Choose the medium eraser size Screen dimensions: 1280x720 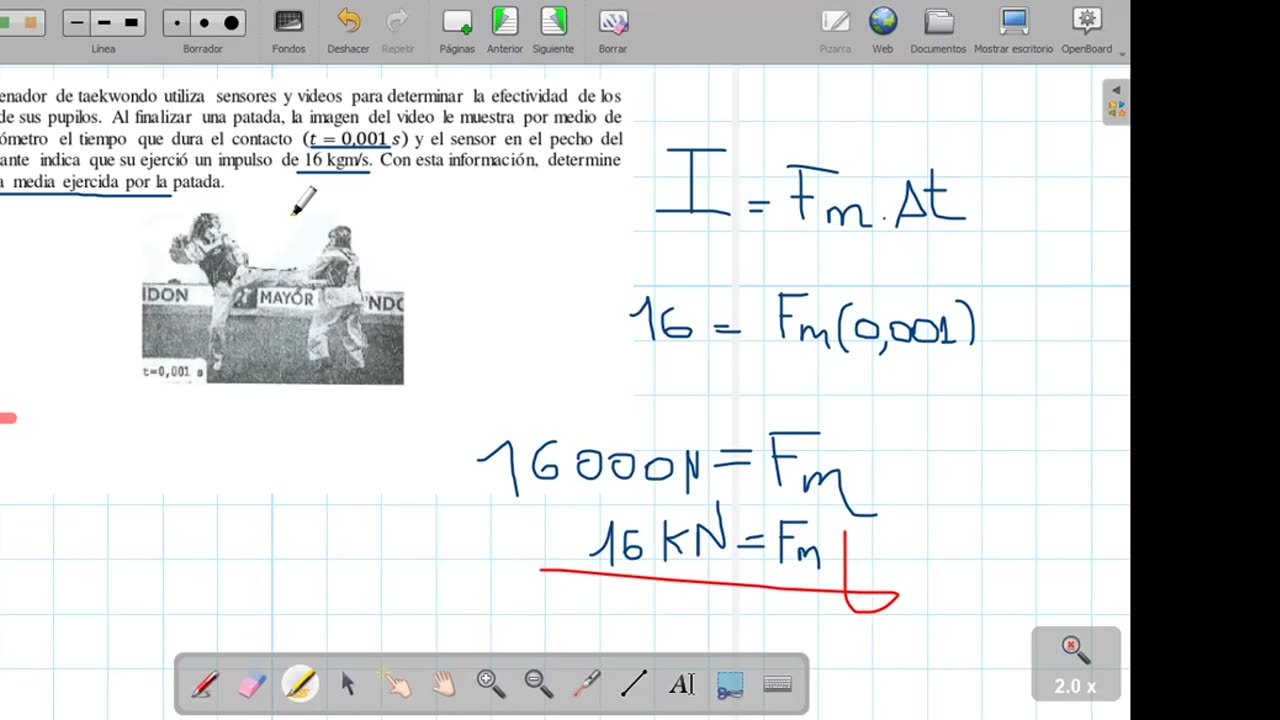204,23
